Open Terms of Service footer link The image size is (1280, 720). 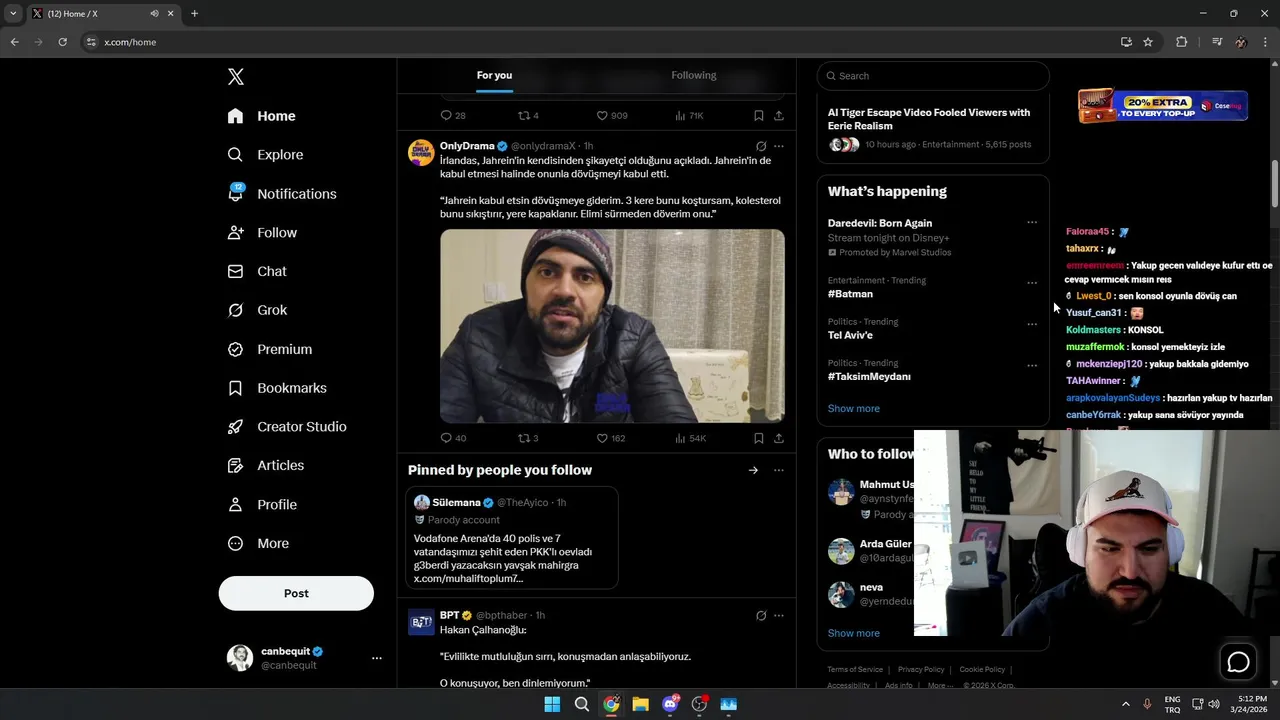[855, 669]
